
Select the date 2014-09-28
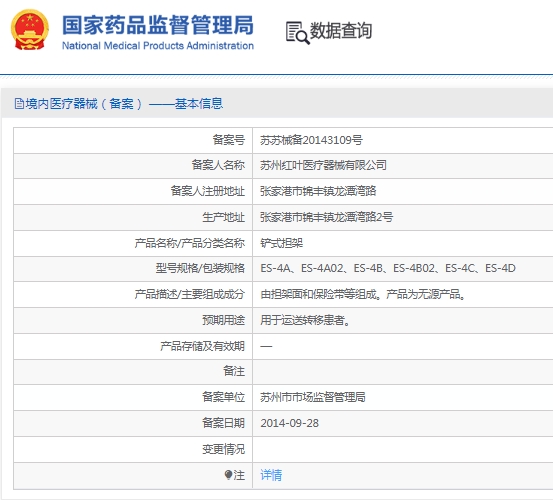(x=290, y=423)
